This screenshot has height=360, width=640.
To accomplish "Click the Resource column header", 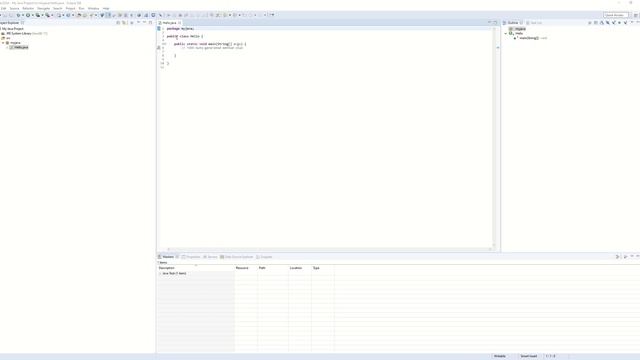I will (246, 268).
